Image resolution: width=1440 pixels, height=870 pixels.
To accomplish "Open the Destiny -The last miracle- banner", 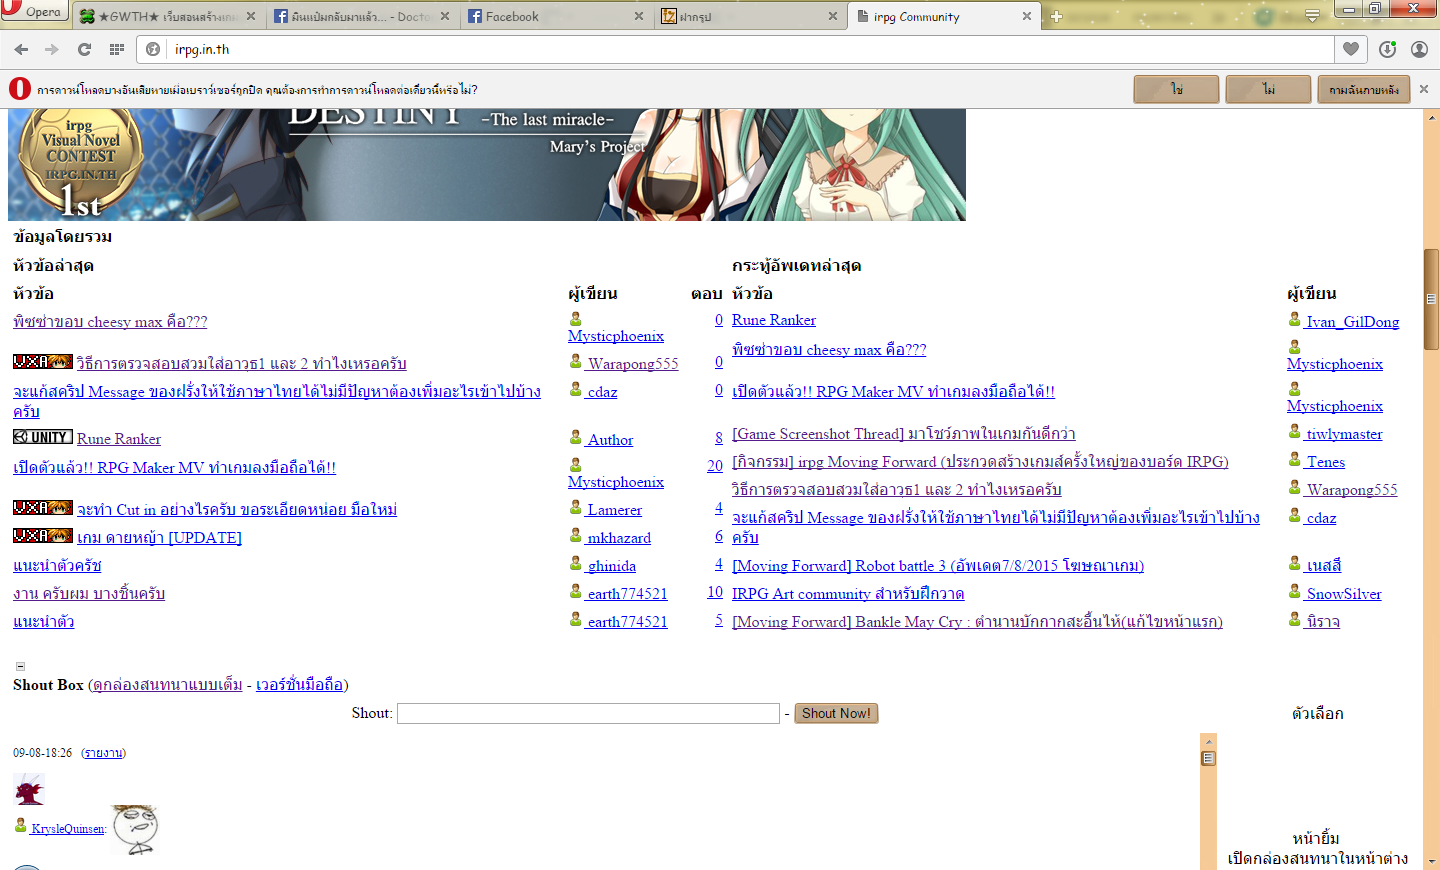I will pos(487,164).
